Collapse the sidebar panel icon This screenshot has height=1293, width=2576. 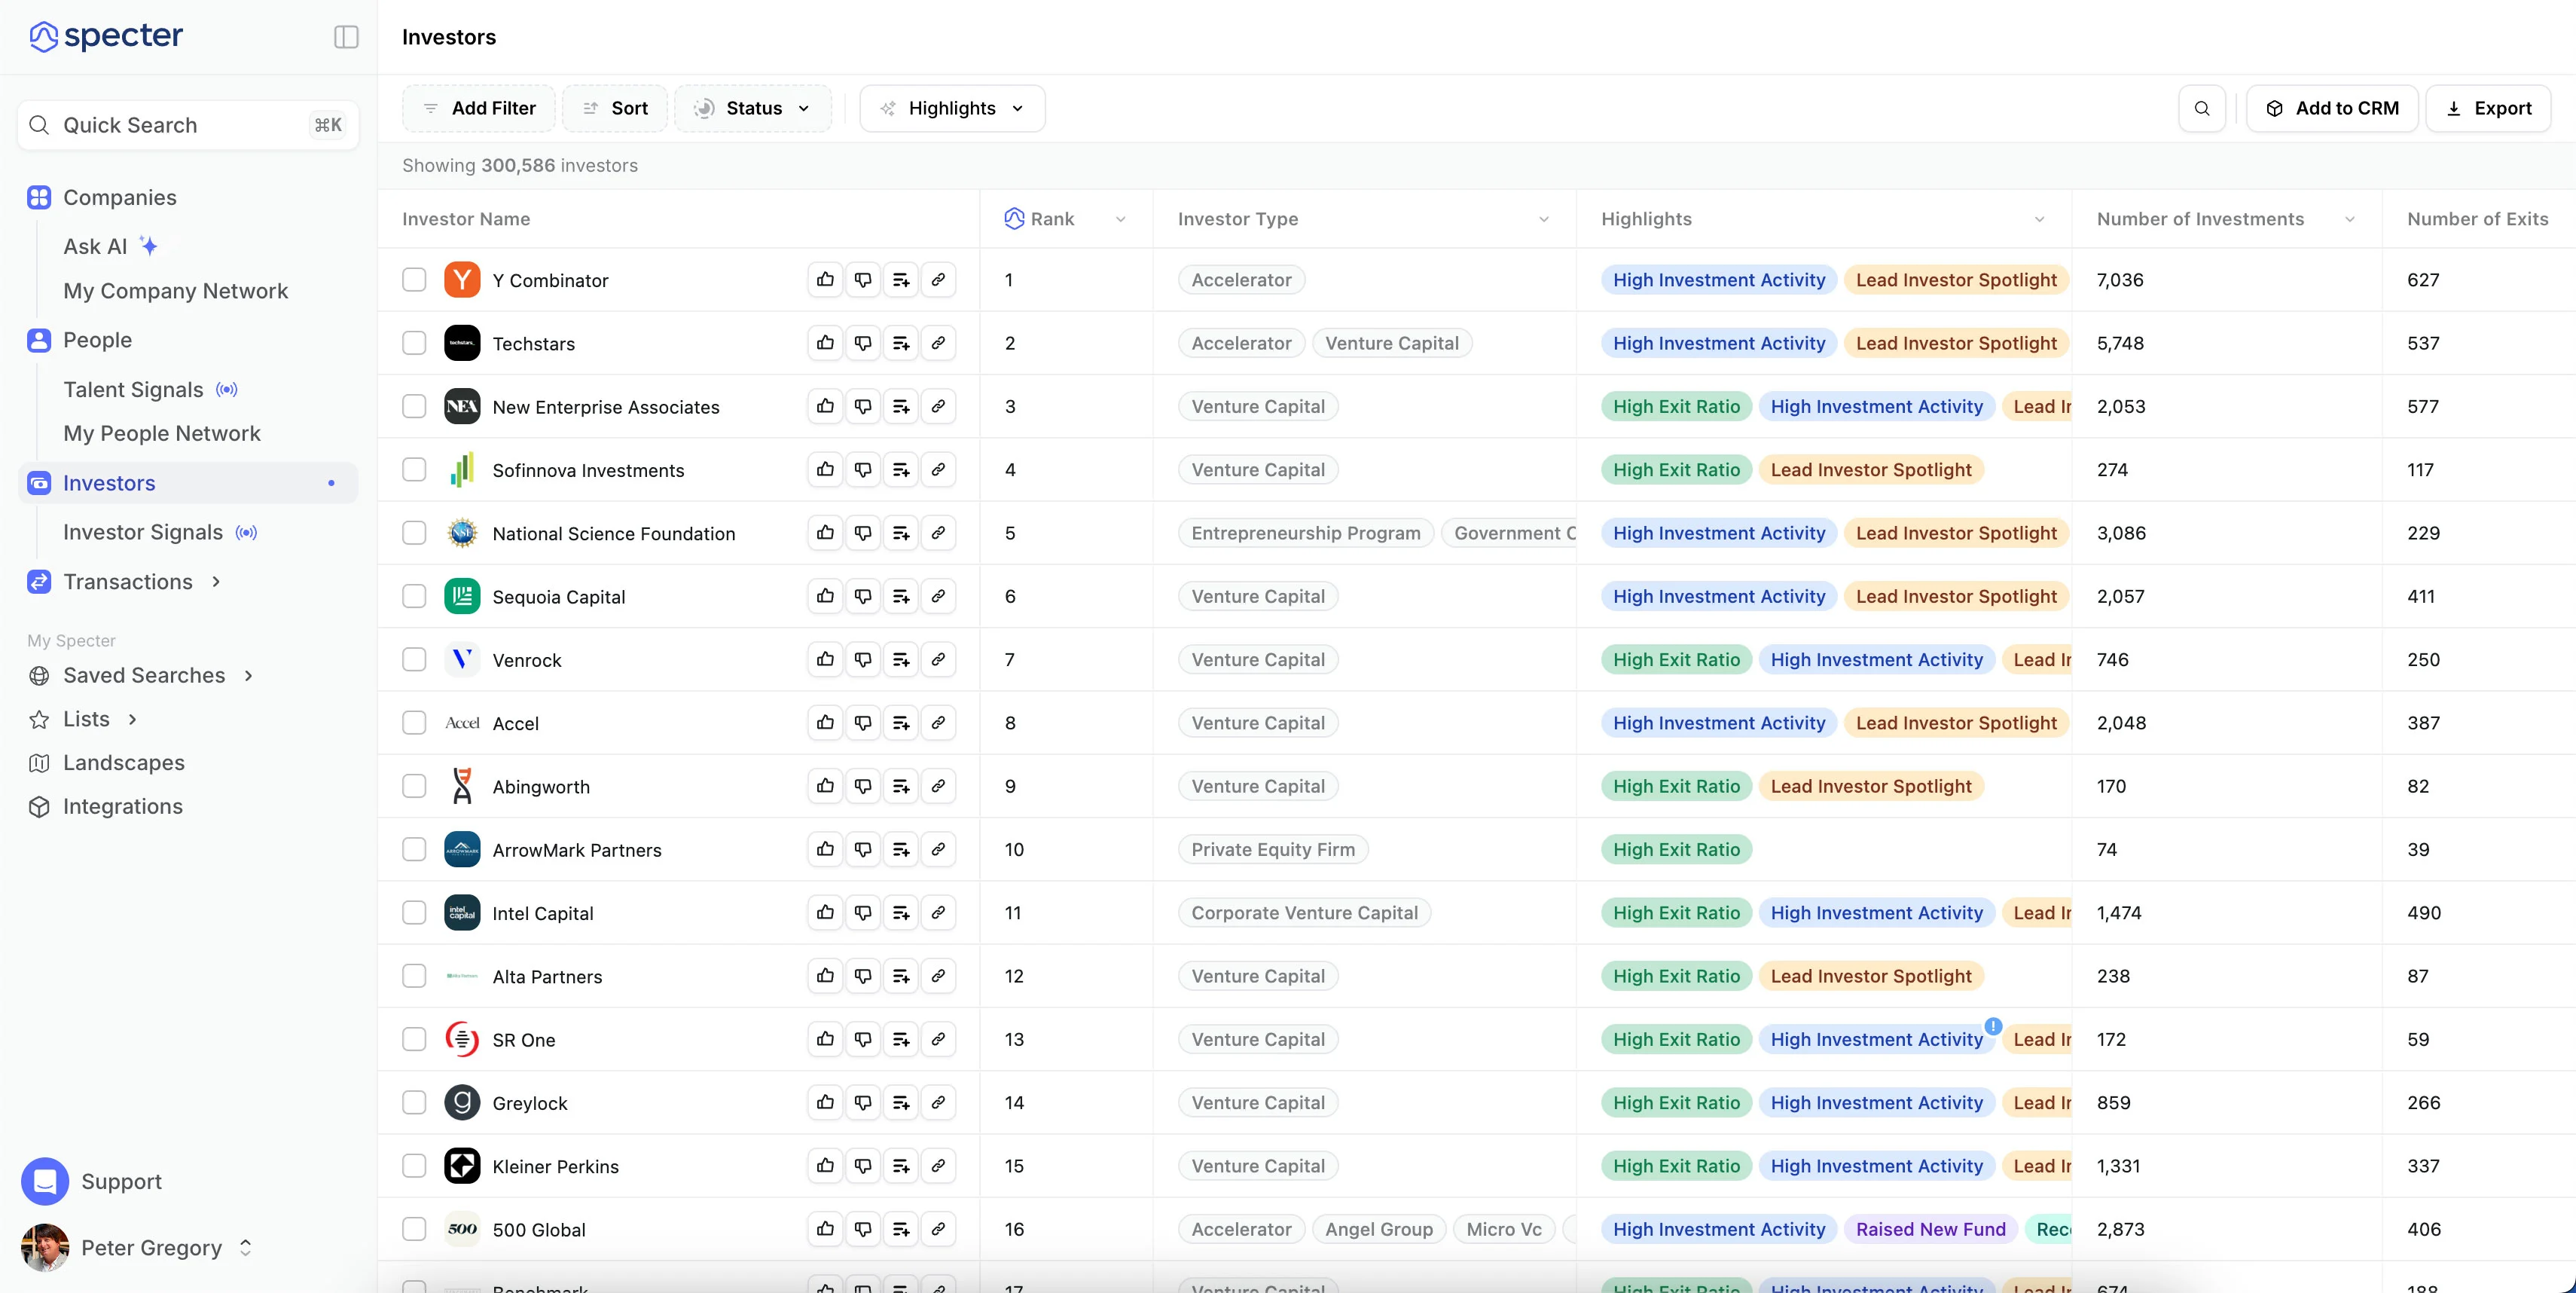[x=346, y=37]
